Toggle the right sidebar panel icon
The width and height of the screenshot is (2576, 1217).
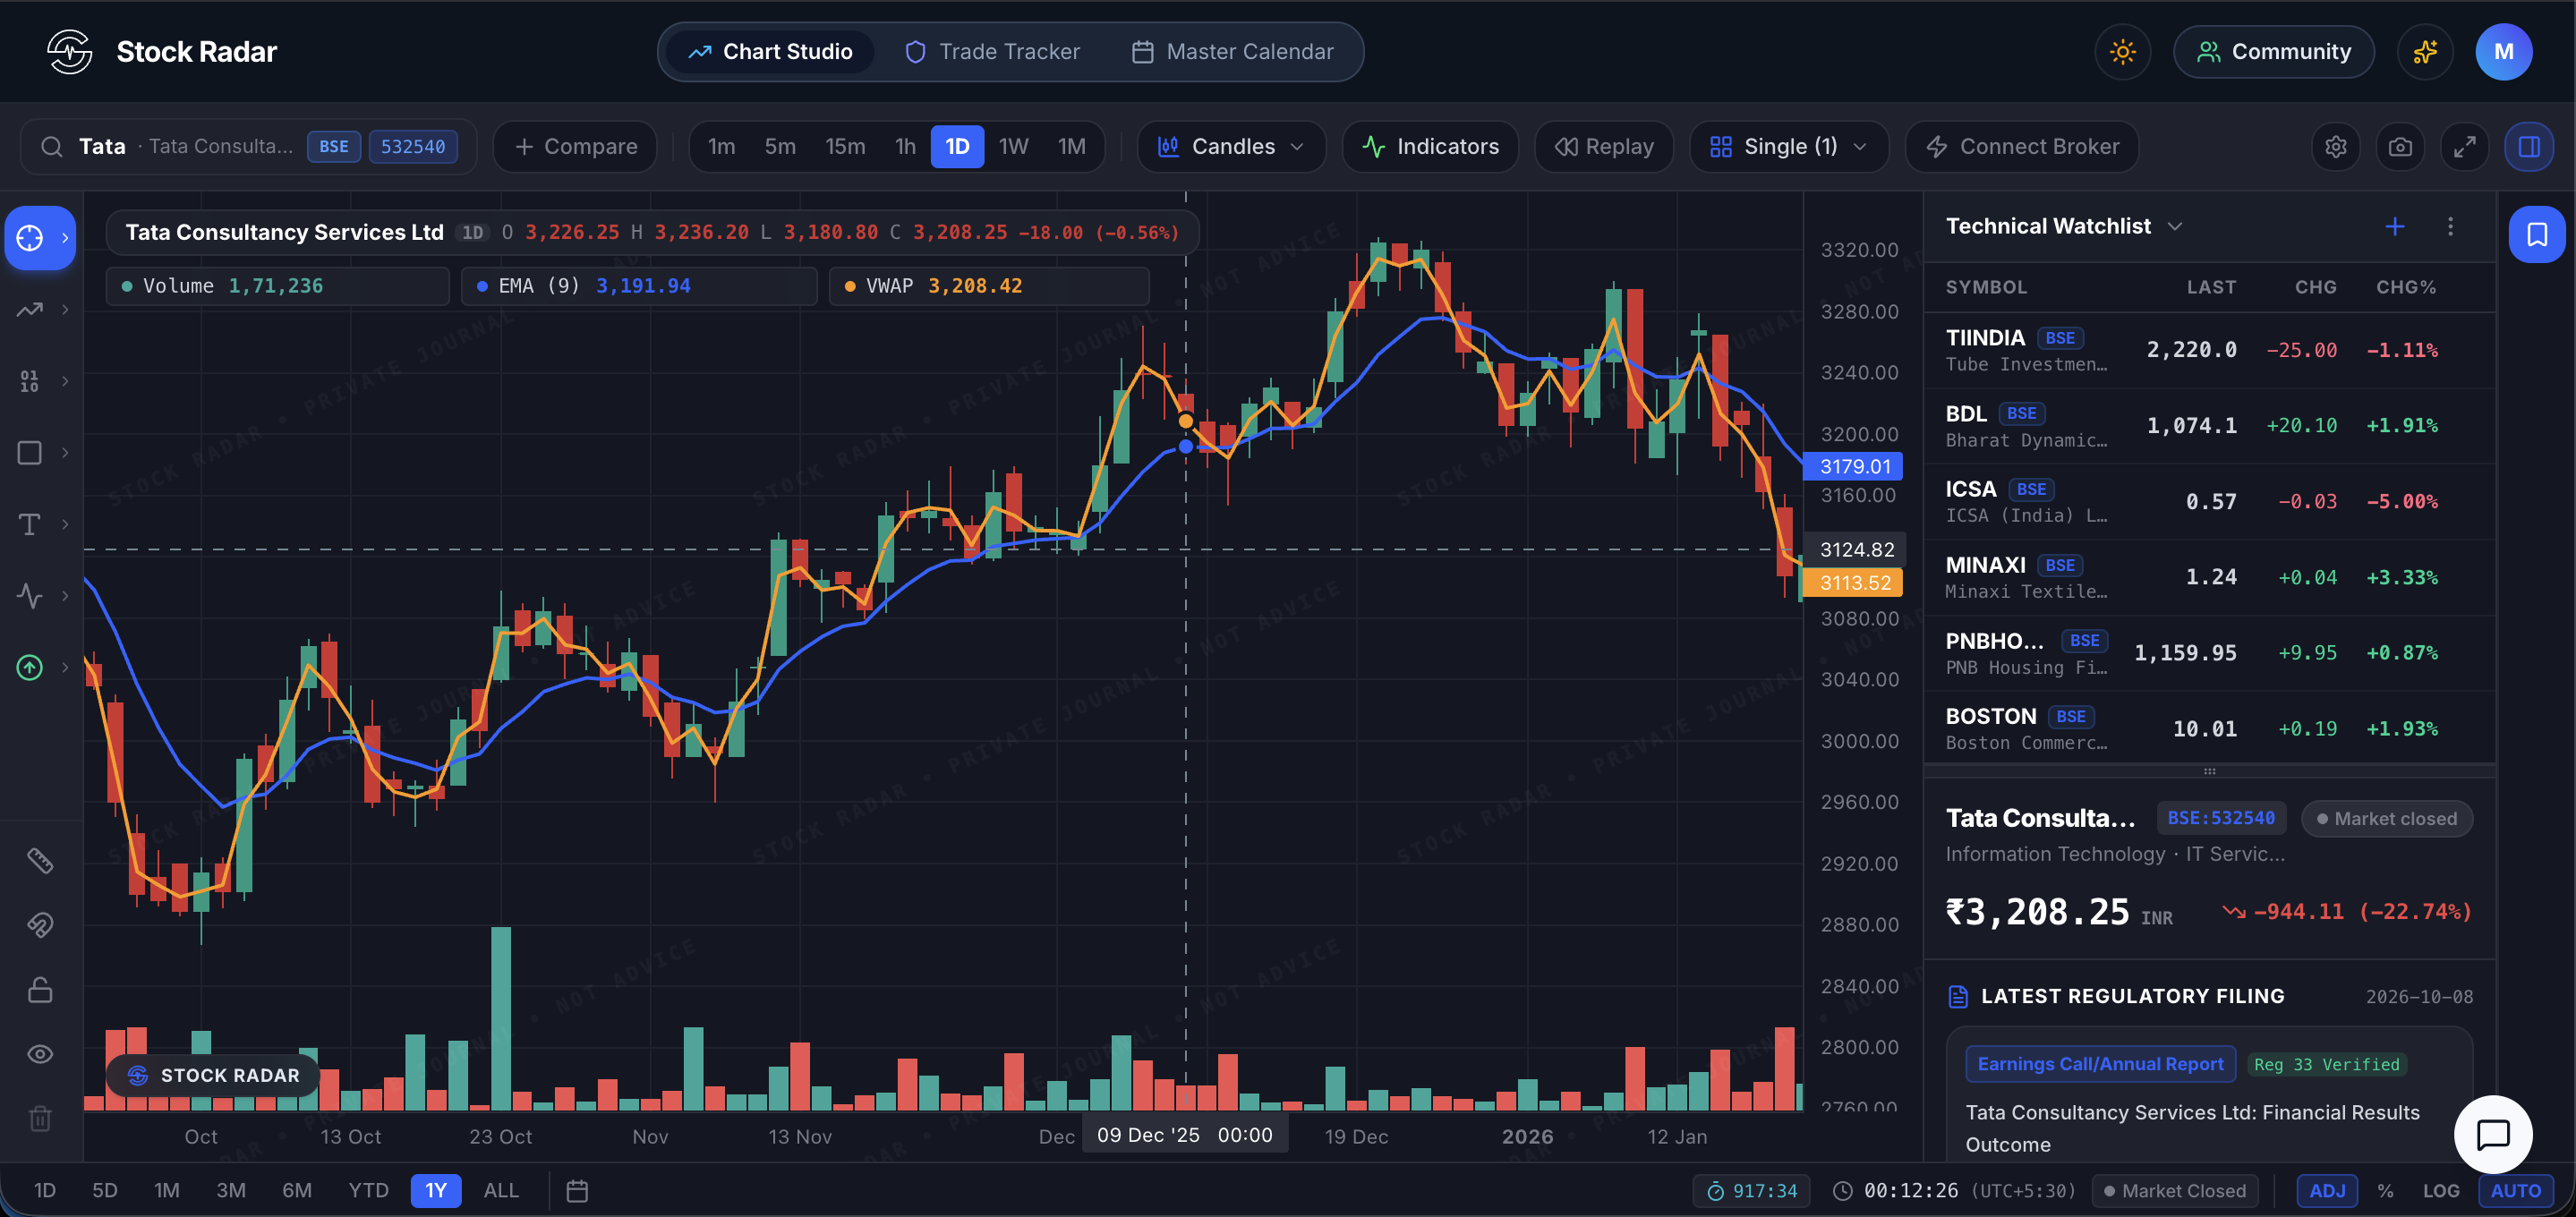[2529, 147]
